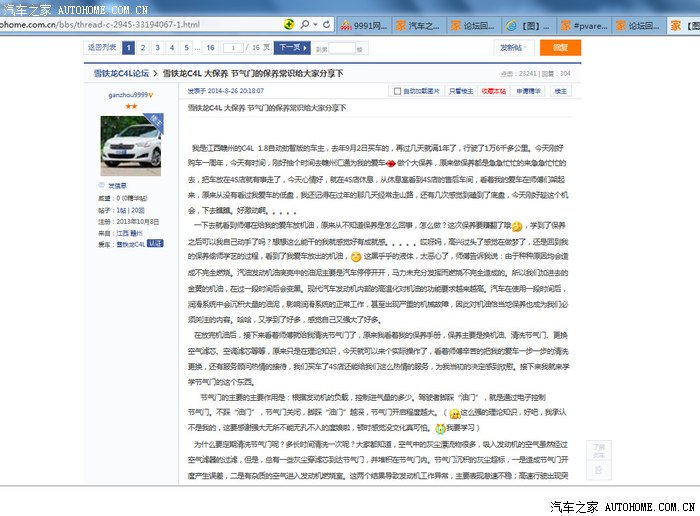Open the 发新帖 dropdown

tap(512, 47)
